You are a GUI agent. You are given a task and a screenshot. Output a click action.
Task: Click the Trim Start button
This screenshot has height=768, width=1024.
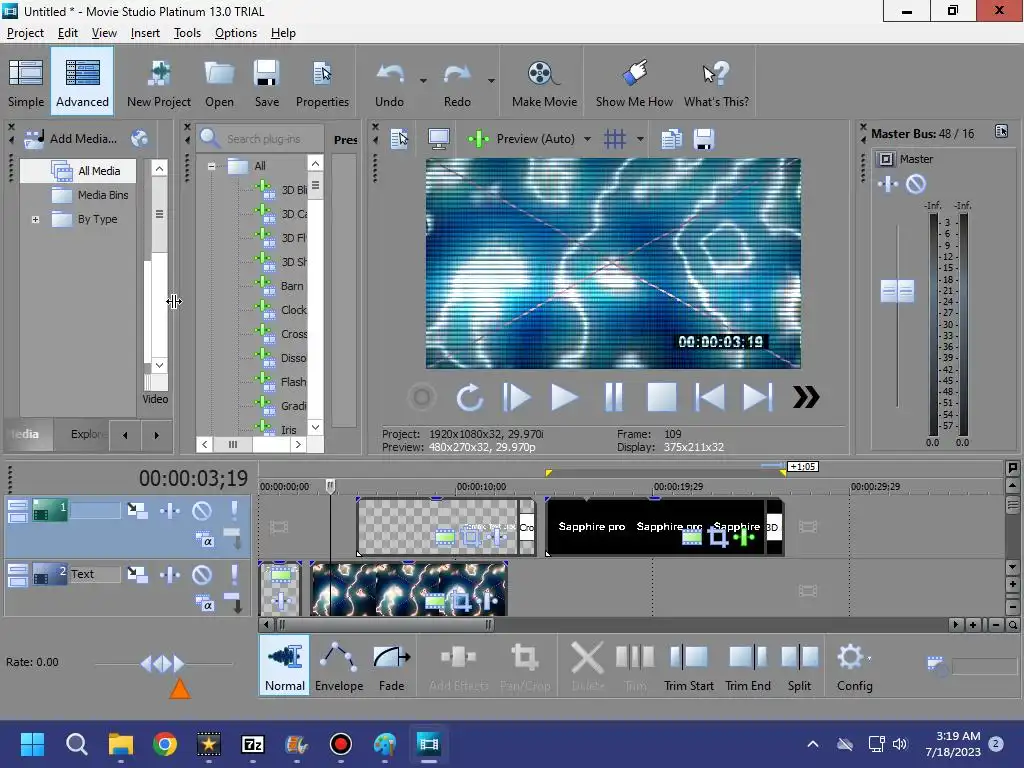689,666
